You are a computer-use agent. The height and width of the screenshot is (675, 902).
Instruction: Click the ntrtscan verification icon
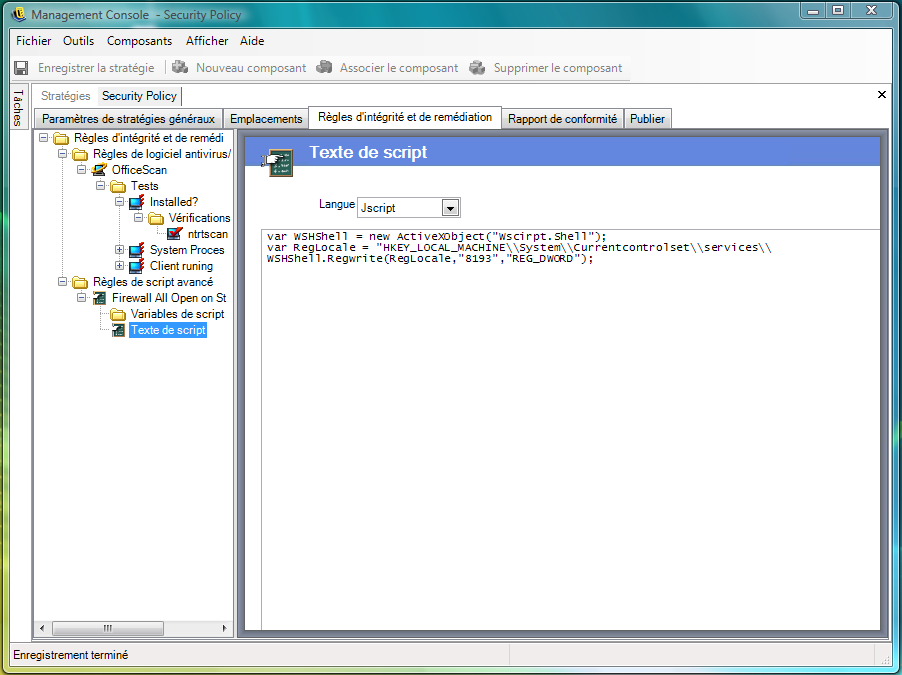tap(175, 234)
